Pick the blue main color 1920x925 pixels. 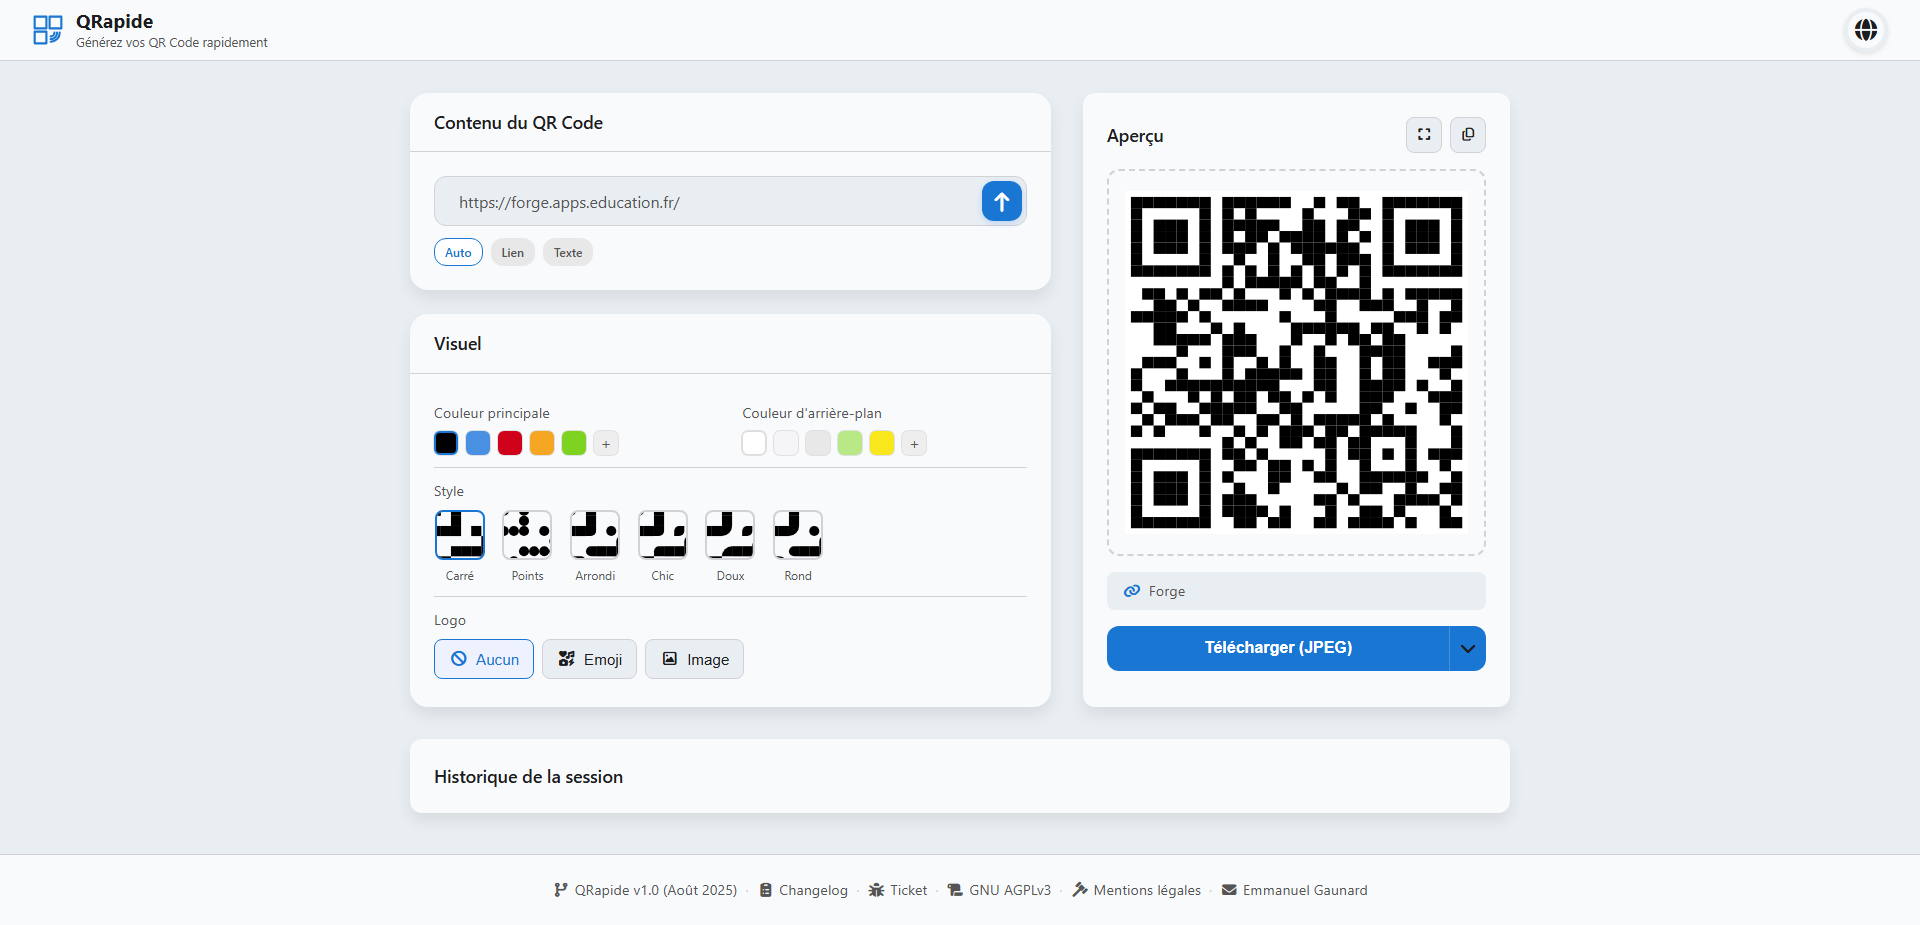[x=478, y=443]
